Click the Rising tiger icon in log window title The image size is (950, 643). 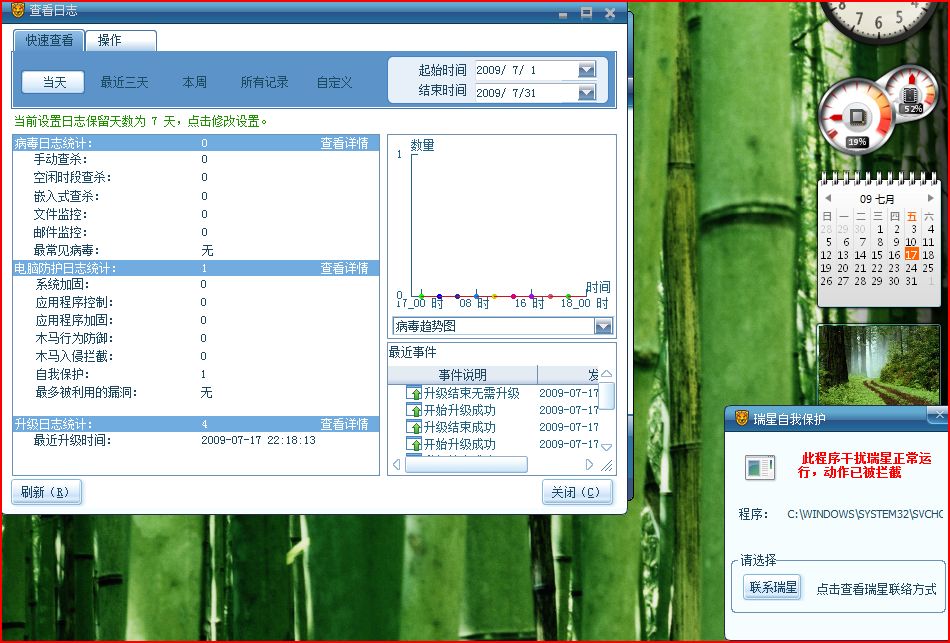coord(18,10)
